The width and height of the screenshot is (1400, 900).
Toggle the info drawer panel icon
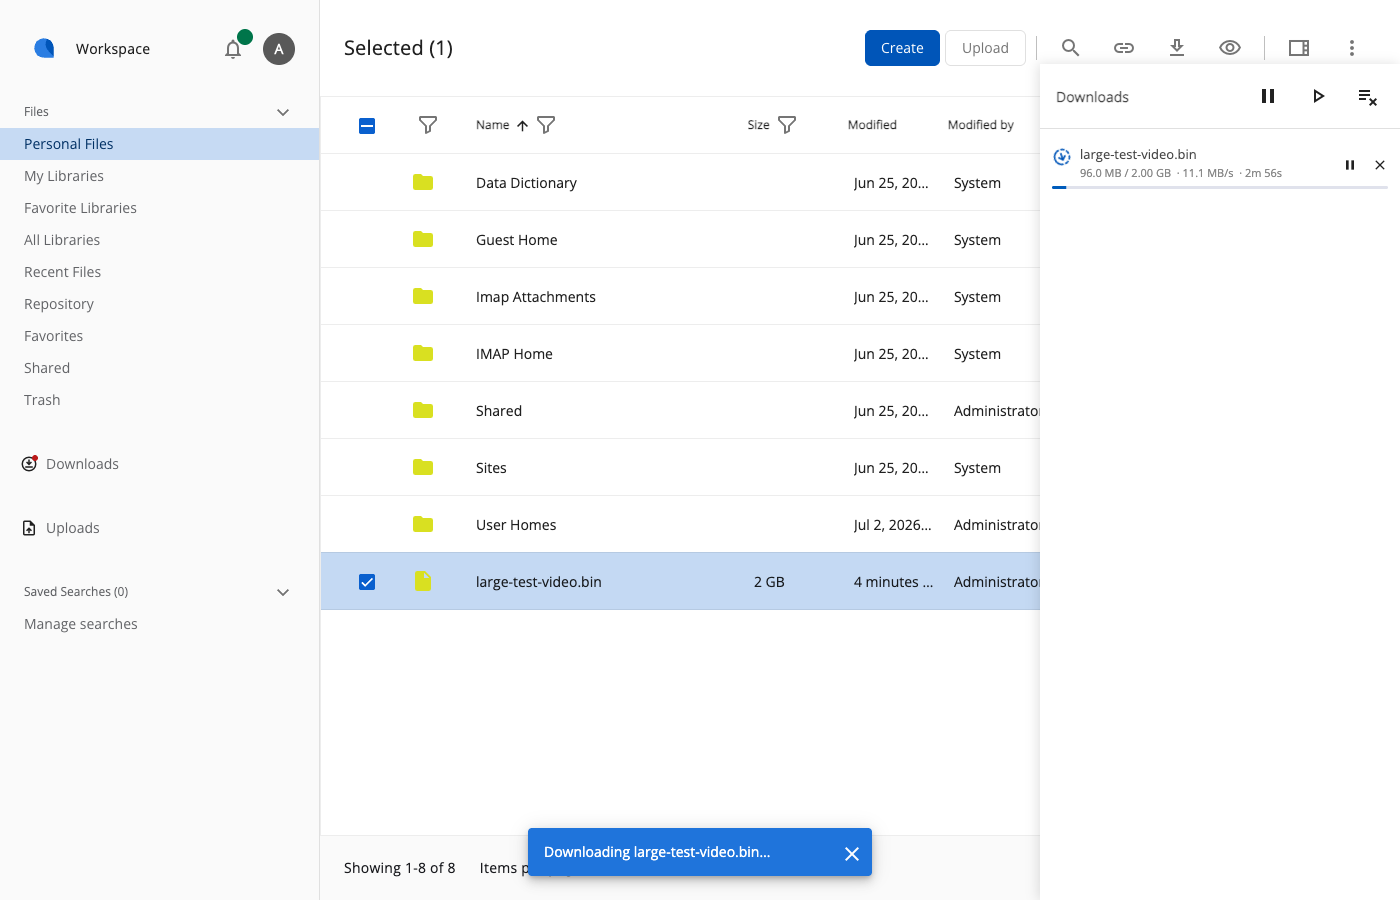pos(1299,48)
